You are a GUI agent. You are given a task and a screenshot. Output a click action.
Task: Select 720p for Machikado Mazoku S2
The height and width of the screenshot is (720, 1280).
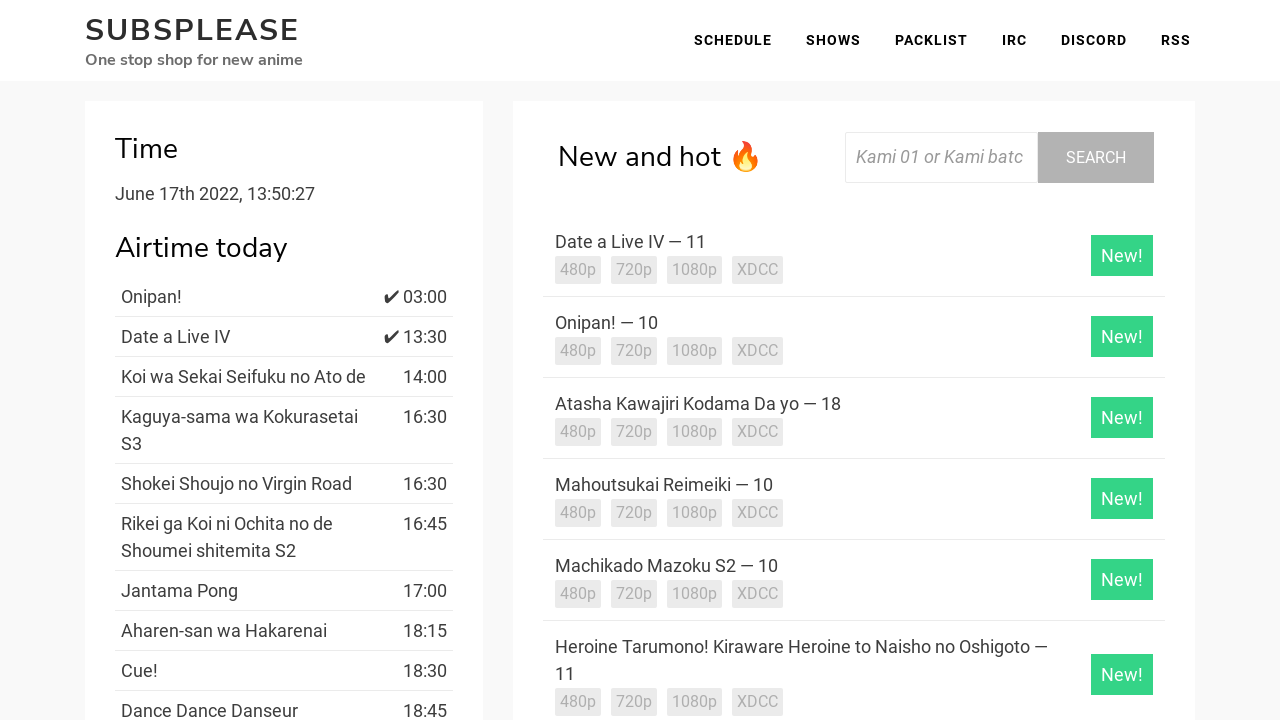(x=634, y=594)
